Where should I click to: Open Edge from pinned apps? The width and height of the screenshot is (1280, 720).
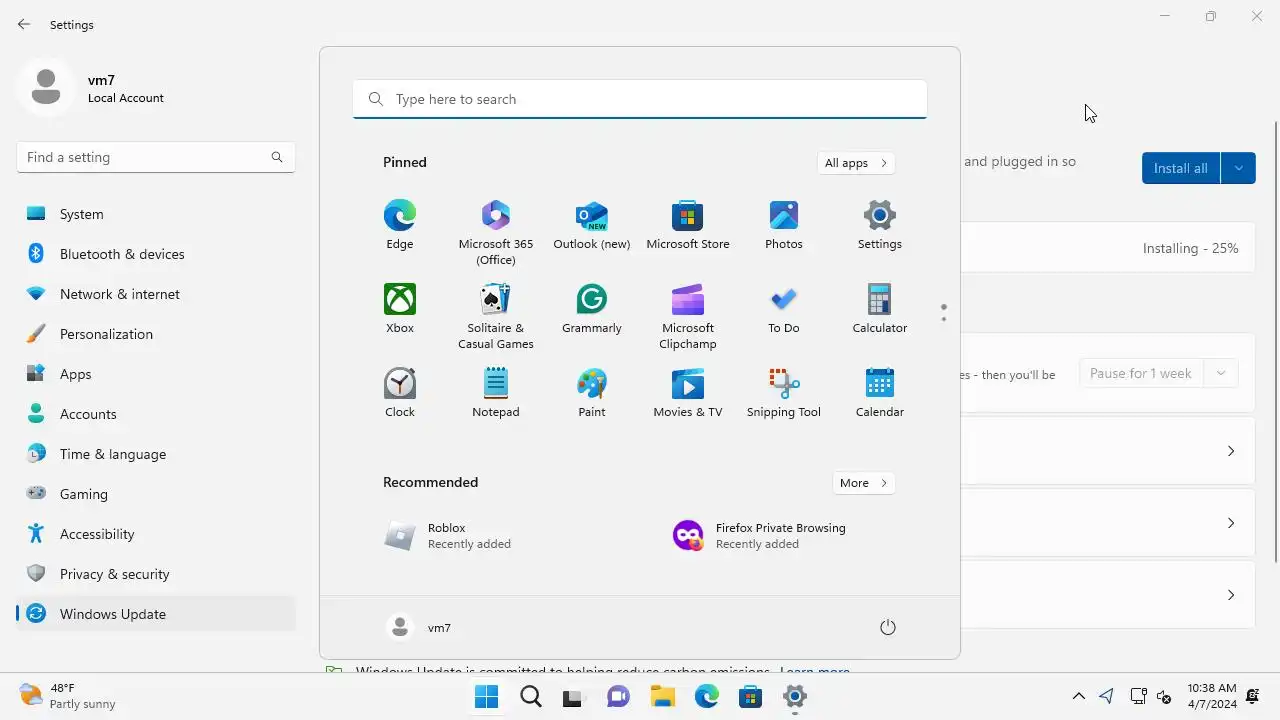pyautogui.click(x=400, y=226)
